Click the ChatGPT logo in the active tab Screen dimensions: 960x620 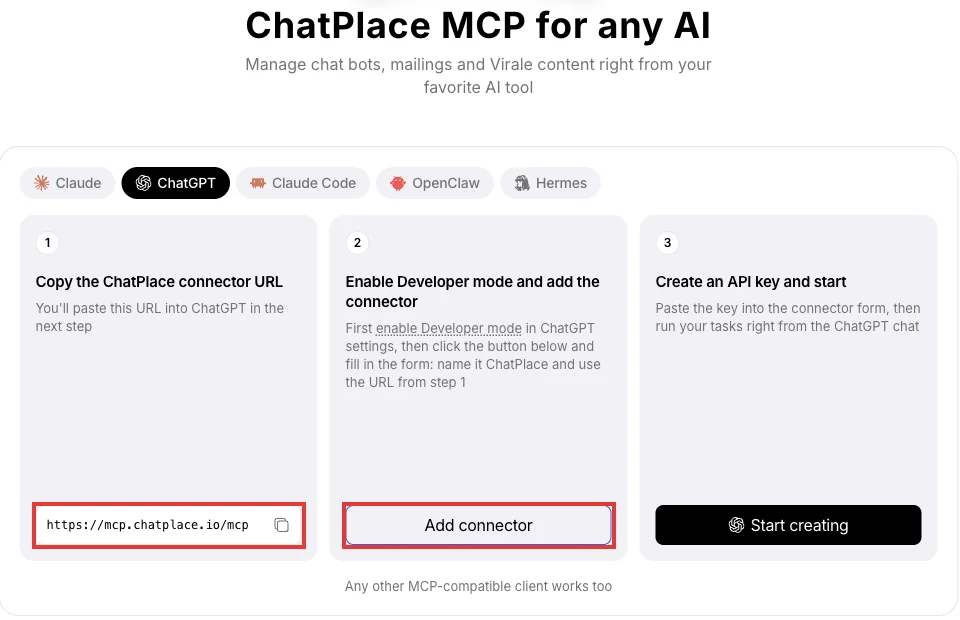click(143, 183)
